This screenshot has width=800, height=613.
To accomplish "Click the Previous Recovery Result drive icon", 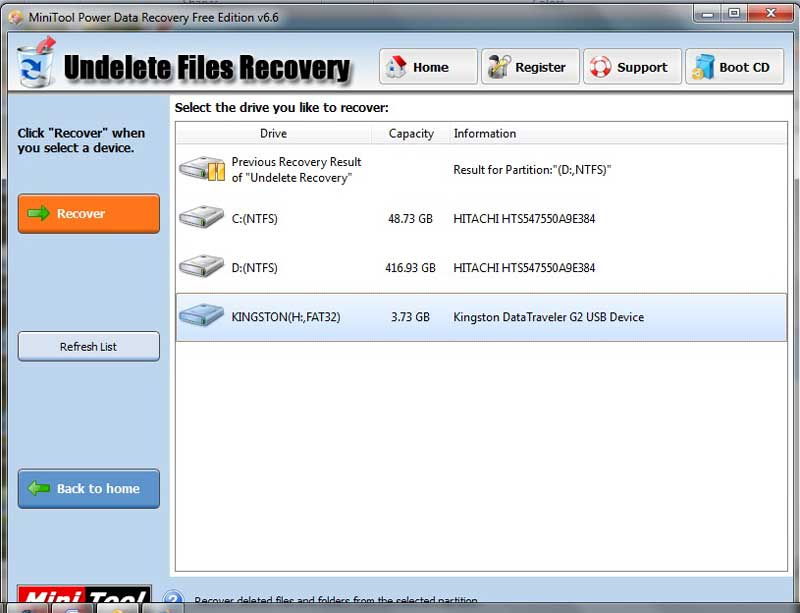I will [202, 169].
